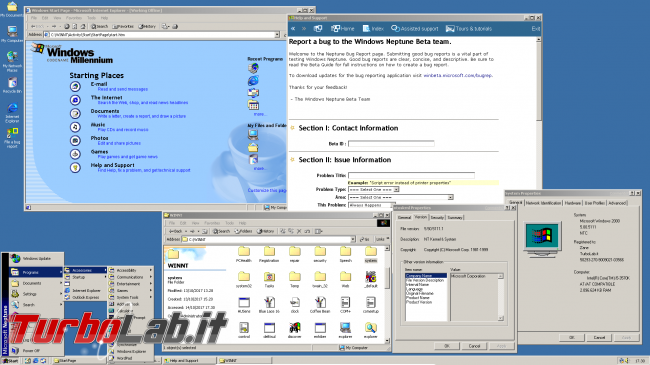Image resolution: width=650 pixels, height=365 pixels.
Task: Switch to Summary tab in ntoskrnl Properties
Action: pyautogui.click(x=455, y=218)
